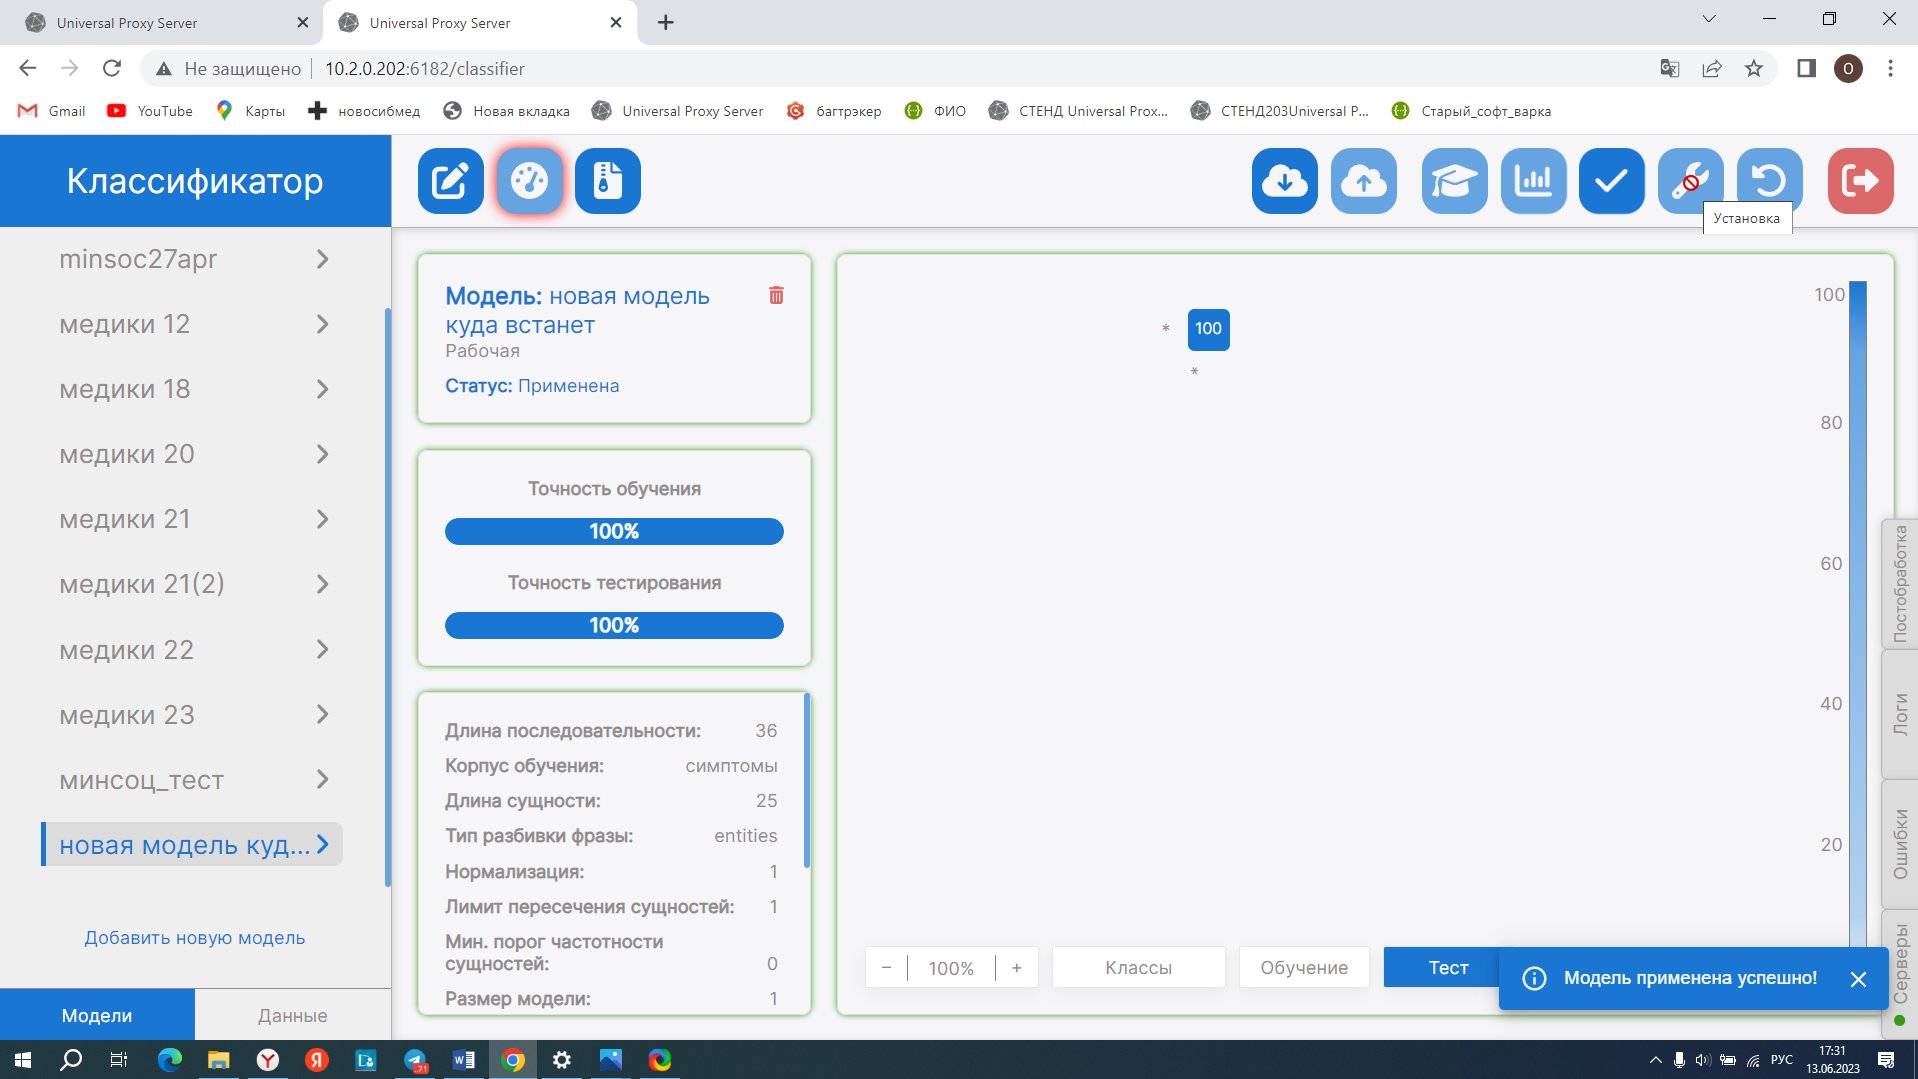
Task: Expand the медики 12 model chevron
Action: point(322,324)
